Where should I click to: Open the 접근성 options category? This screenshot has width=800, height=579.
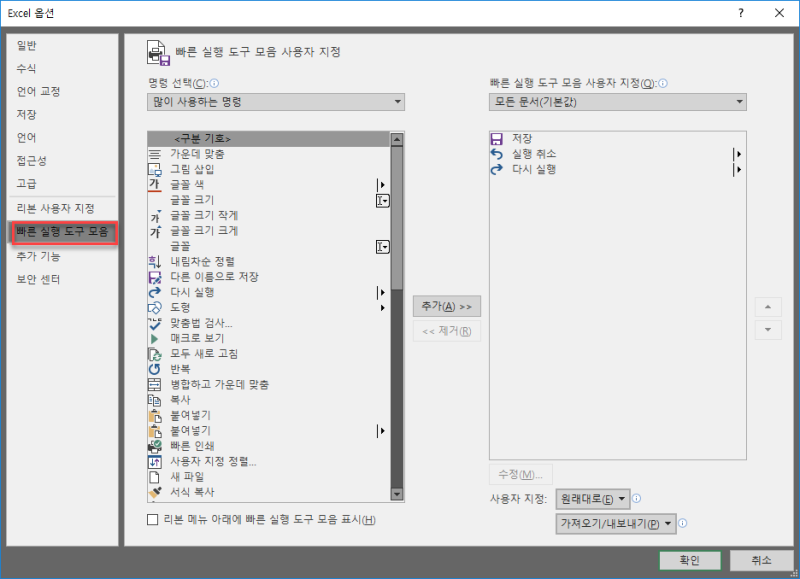33,161
